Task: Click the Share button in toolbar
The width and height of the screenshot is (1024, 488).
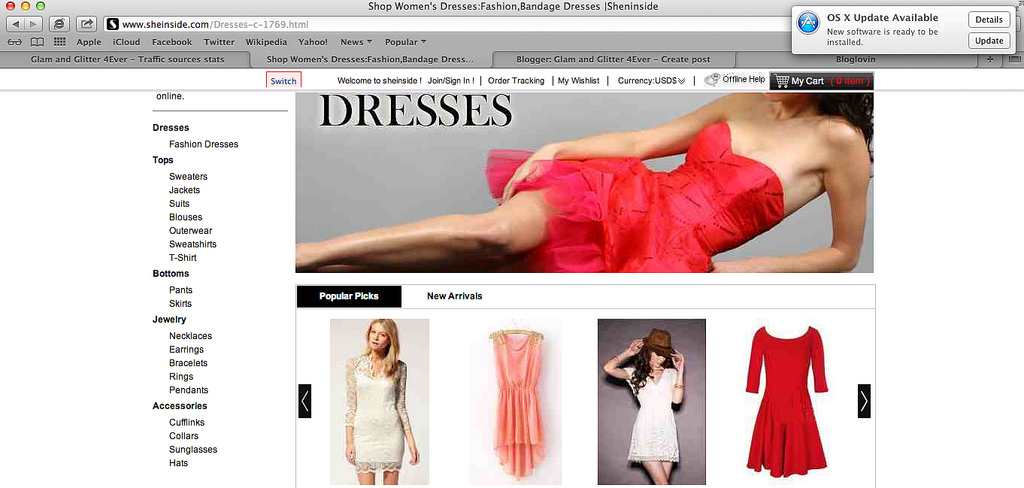Action: coord(86,24)
